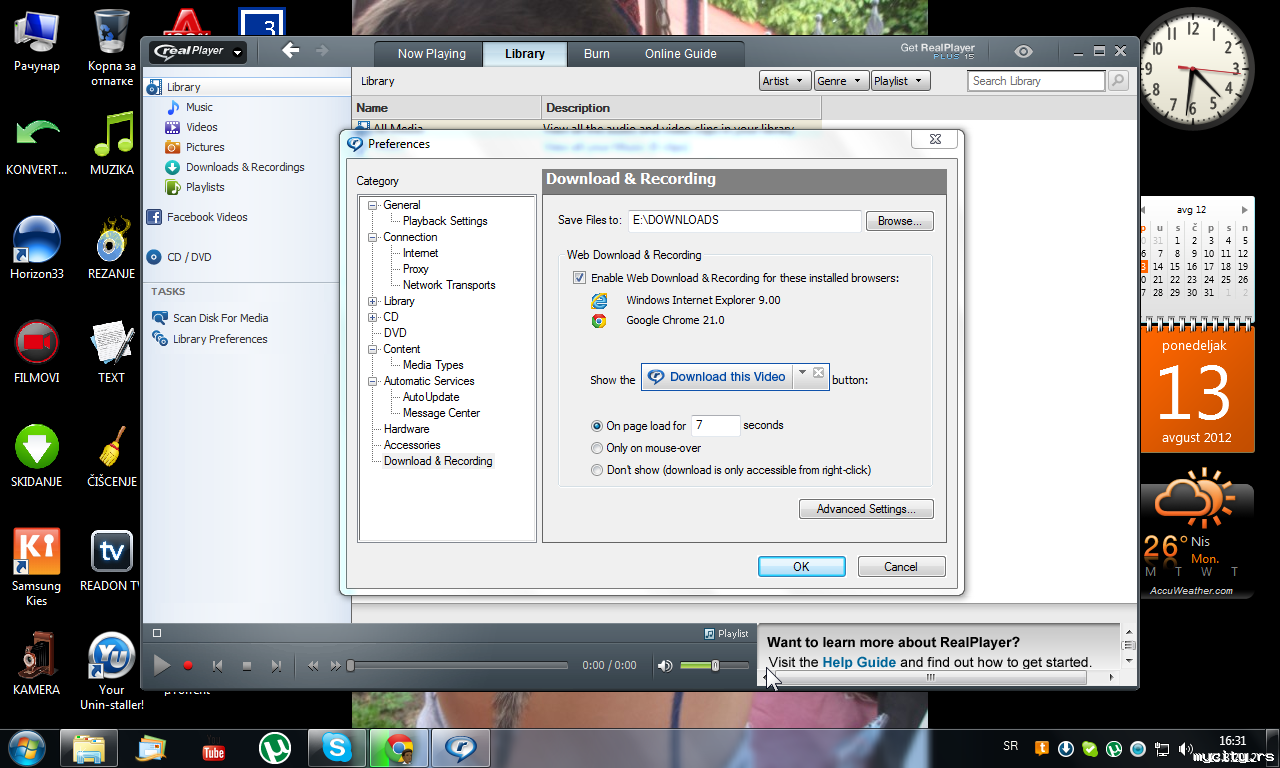Open Pictures in the Library sidebar
1280x768 pixels.
pyautogui.click(x=205, y=147)
